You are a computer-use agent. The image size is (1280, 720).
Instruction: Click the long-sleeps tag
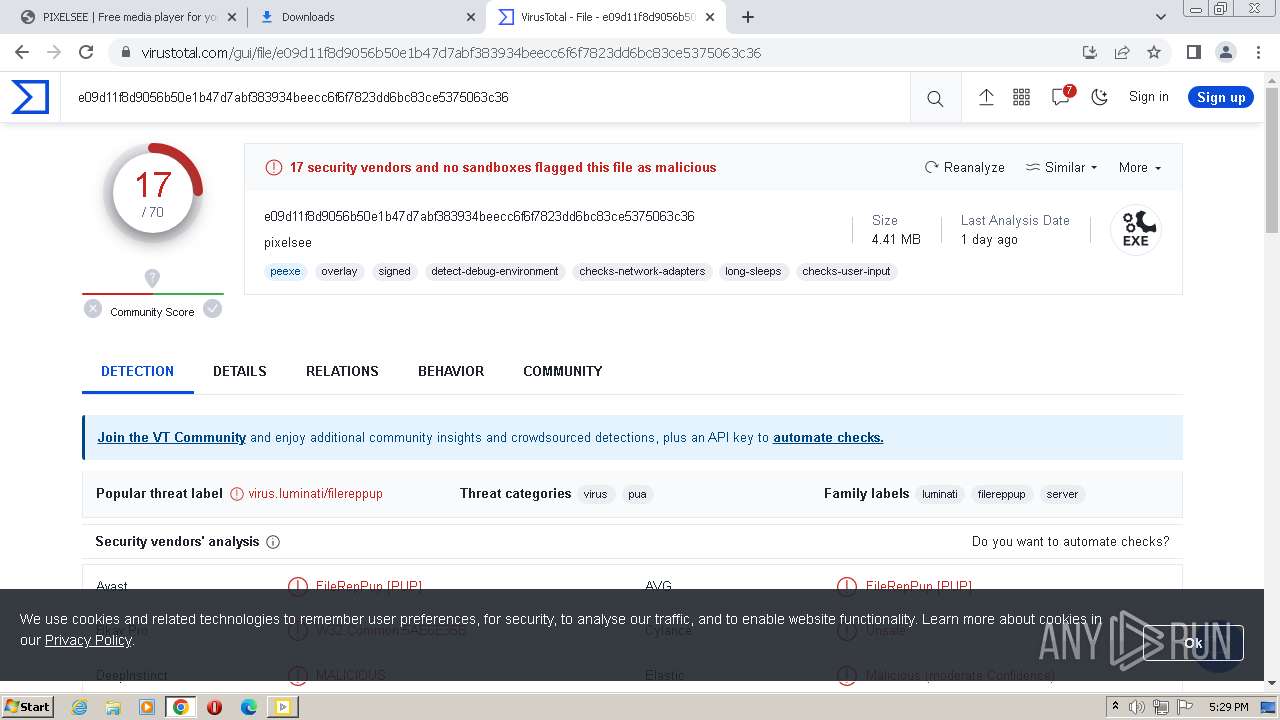[753, 271]
